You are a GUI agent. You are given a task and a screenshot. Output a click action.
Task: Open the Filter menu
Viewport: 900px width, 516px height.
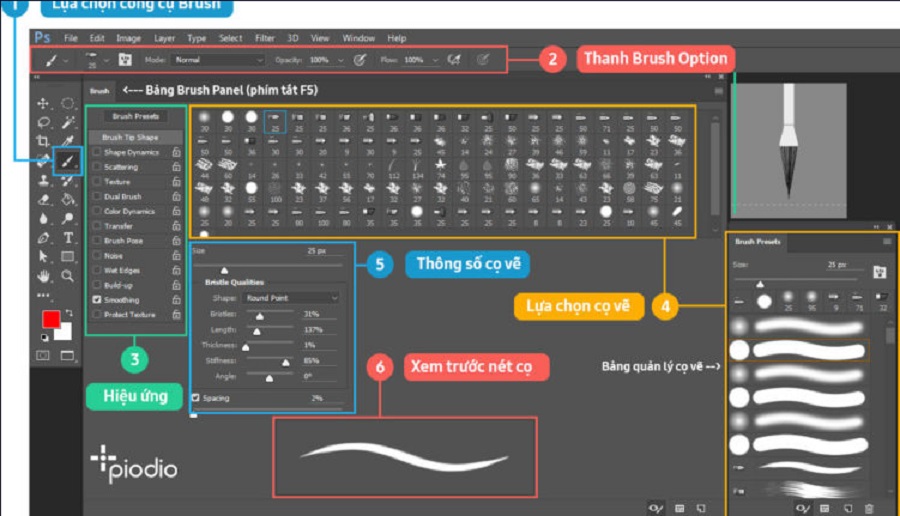[264, 38]
